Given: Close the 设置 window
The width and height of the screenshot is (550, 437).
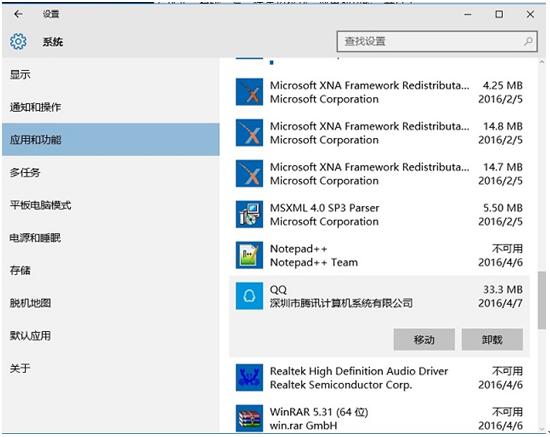Looking at the screenshot, I should [x=530, y=14].
